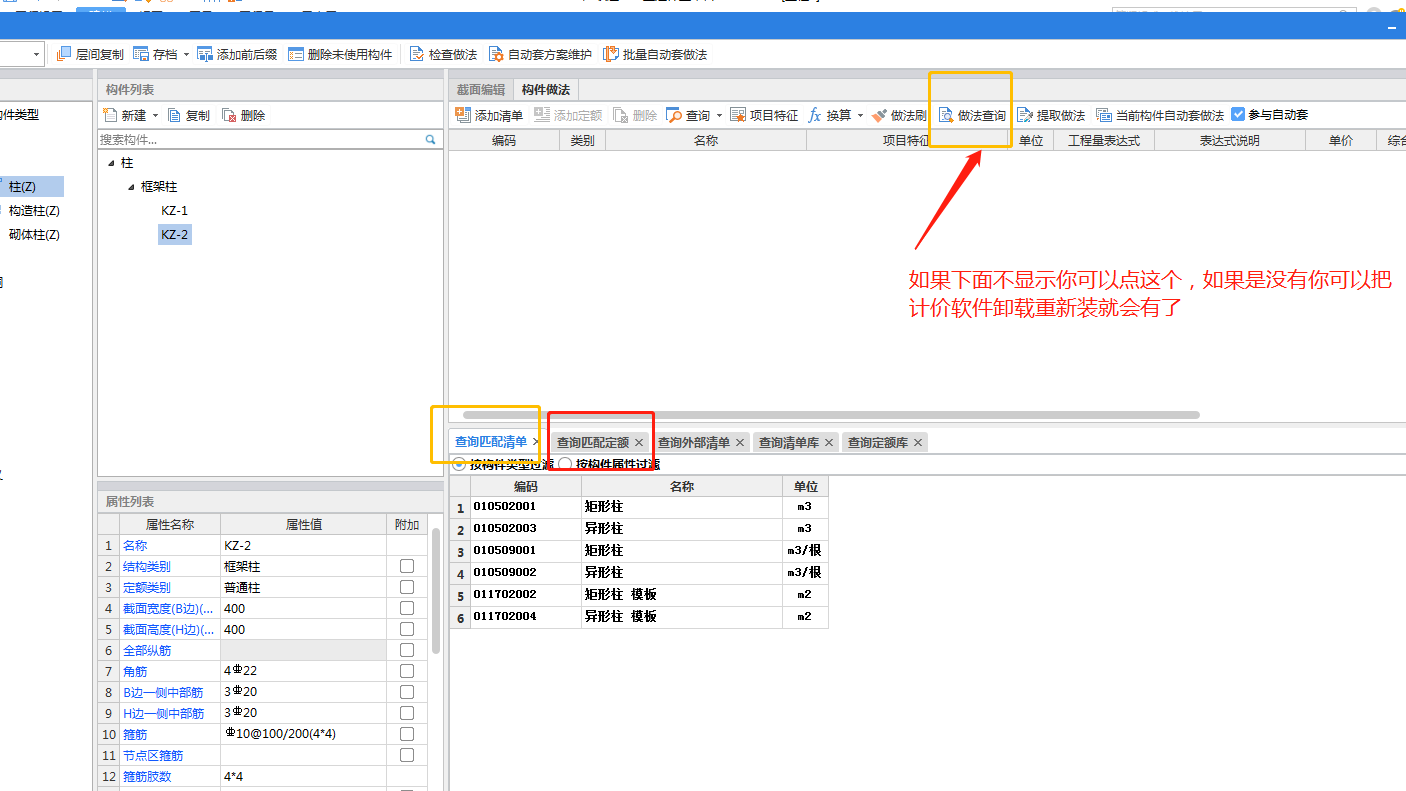Image resolution: width=1406 pixels, height=791 pixels.
Task: Click the search magnifier icon
Action: point(431,140)
